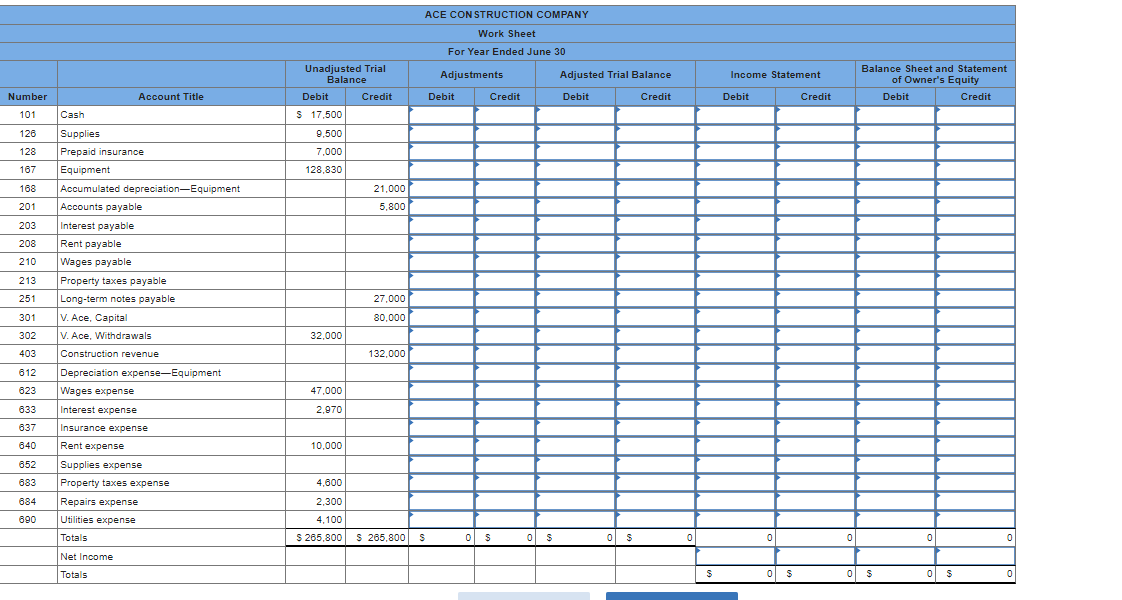Viewport: 1122px width, 600px height.
Task: Click the Balance Sheet Debit cell for V. Ace, Withdrawals
Action: click(895, 335)
